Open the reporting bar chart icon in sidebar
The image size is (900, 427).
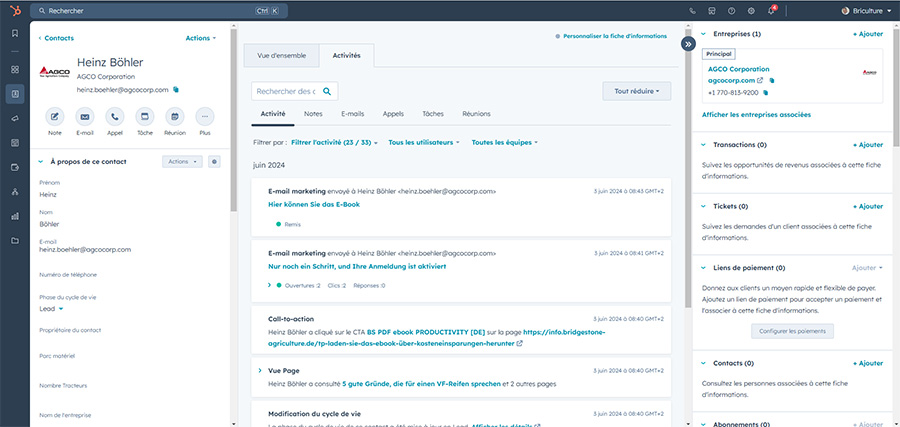tap(15, 216)
